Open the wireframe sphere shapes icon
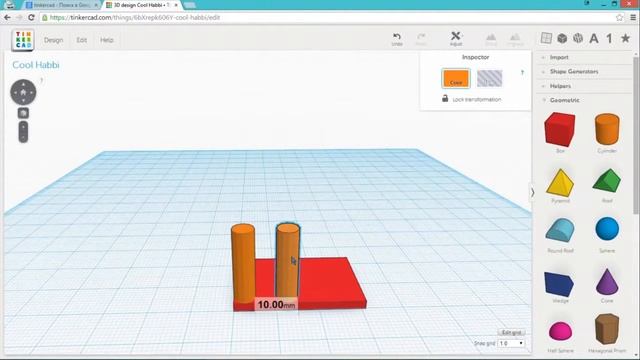Screen dimensions: 640x360 578,38
